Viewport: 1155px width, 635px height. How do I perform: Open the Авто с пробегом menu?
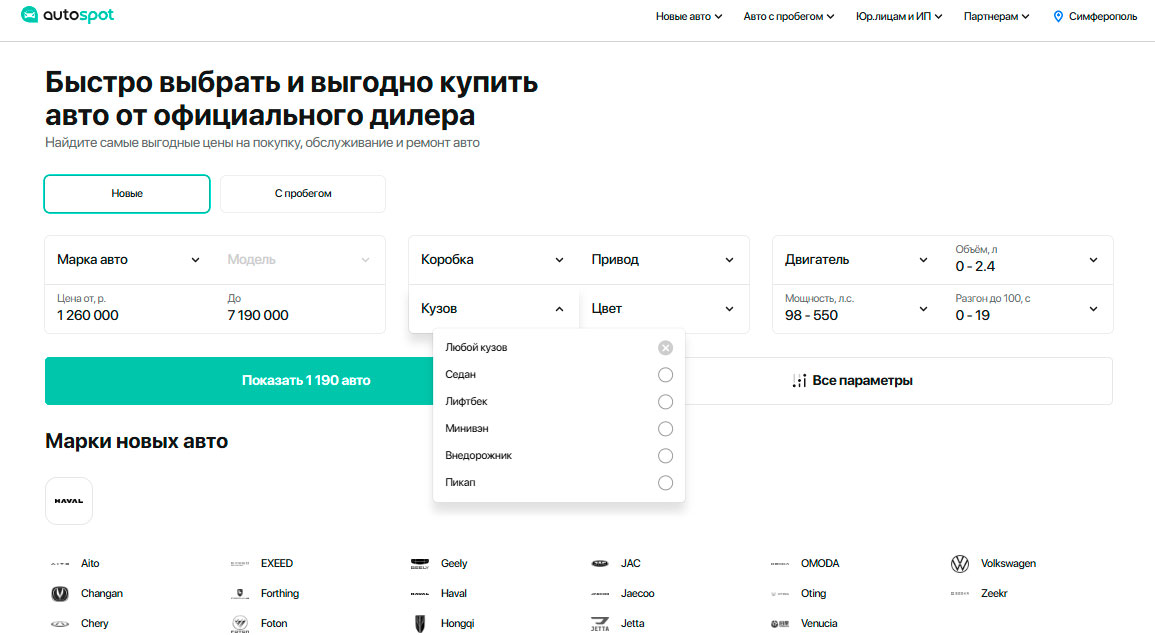[x=789, y=16]
